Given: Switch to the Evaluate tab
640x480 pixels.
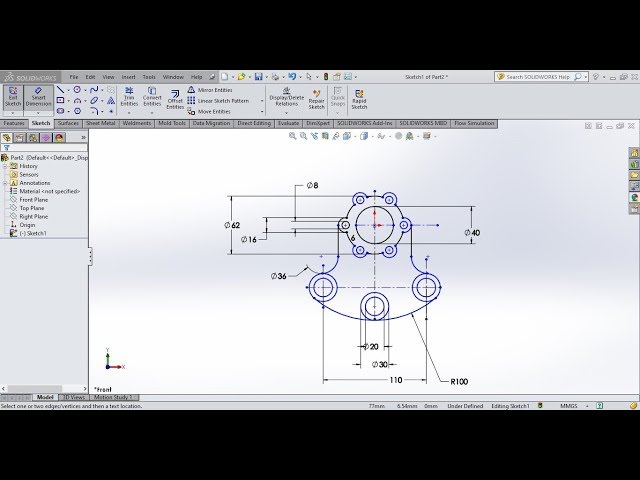Looking at the screenshot, I should (289, 123).
